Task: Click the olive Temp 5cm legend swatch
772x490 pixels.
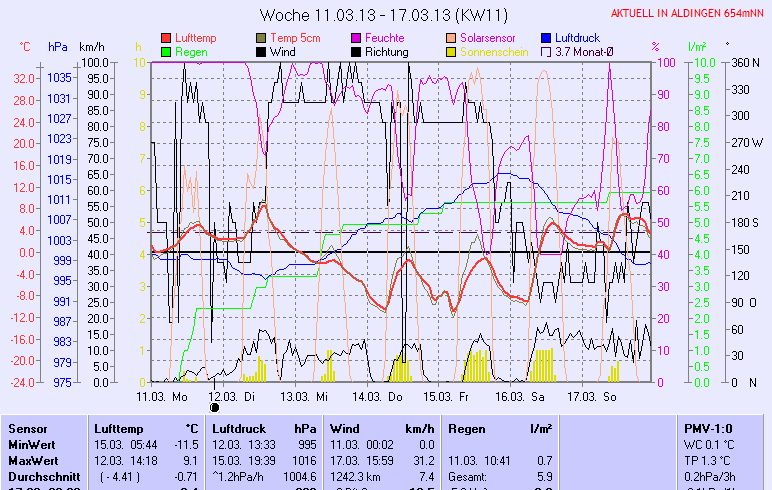Action: [262, 38]
